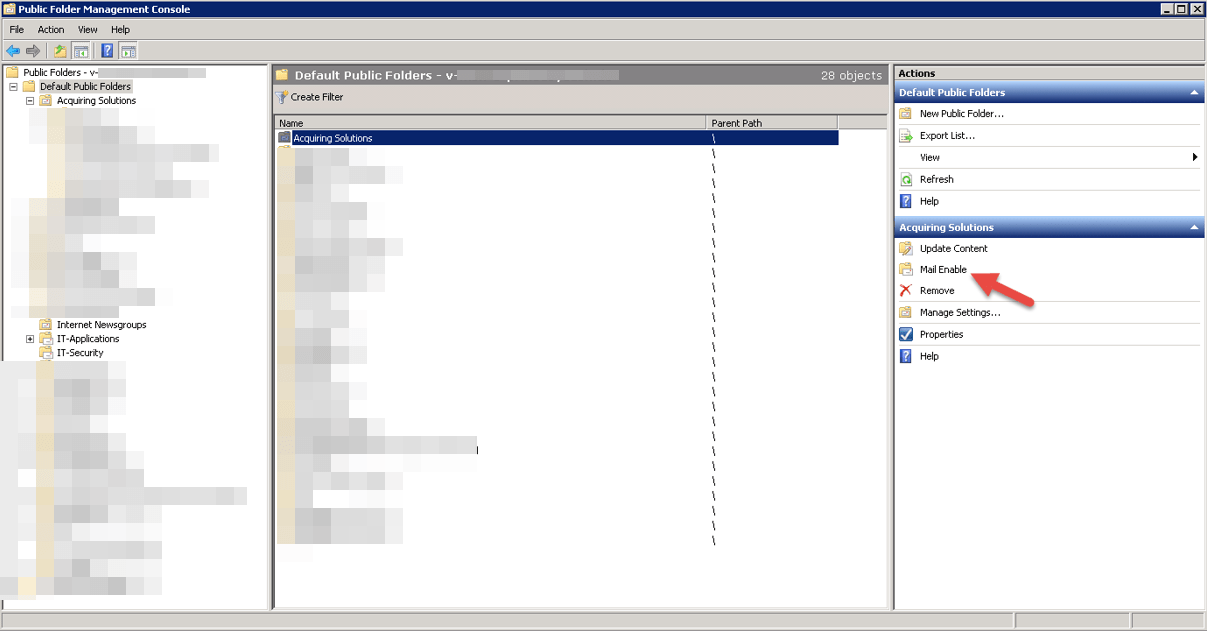The image size is (1207, 631).
Task: Open the Action menu
Action: coord(51,30)
